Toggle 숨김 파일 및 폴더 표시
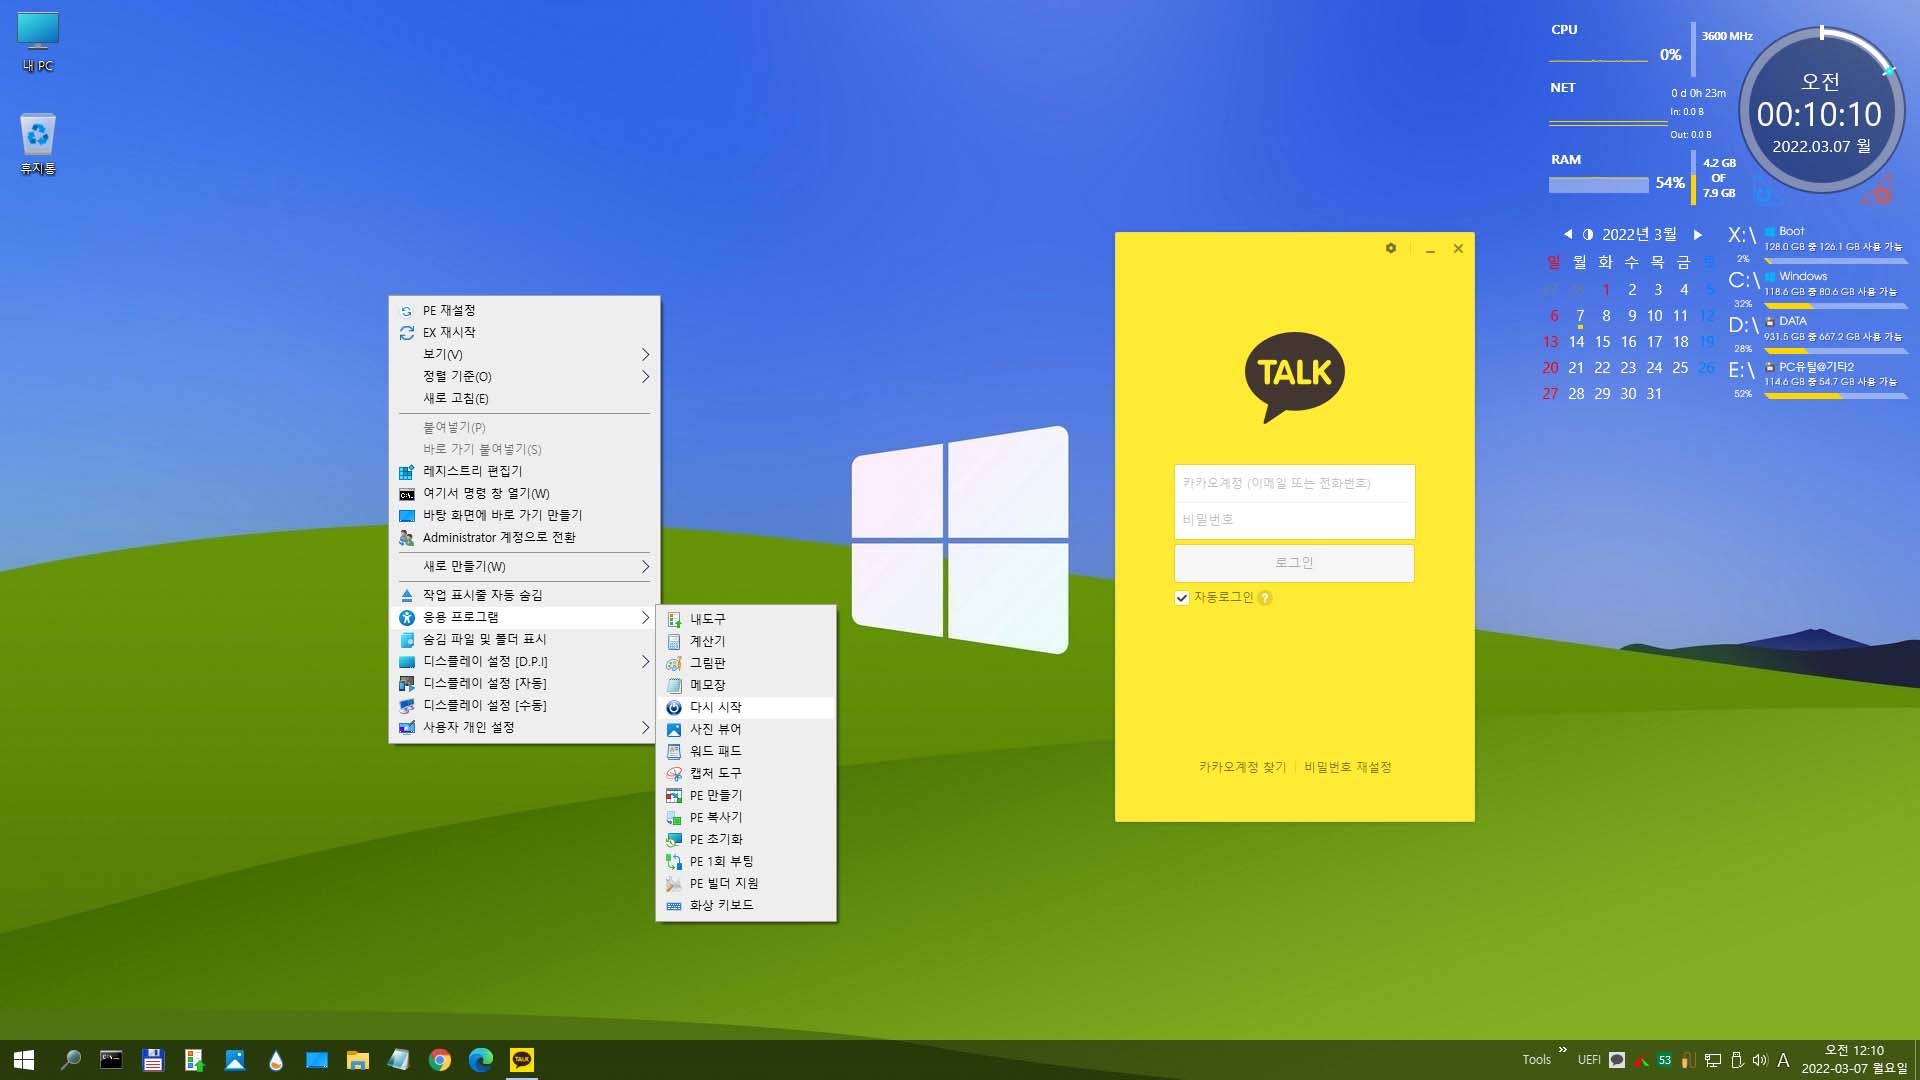 [524, 639]
